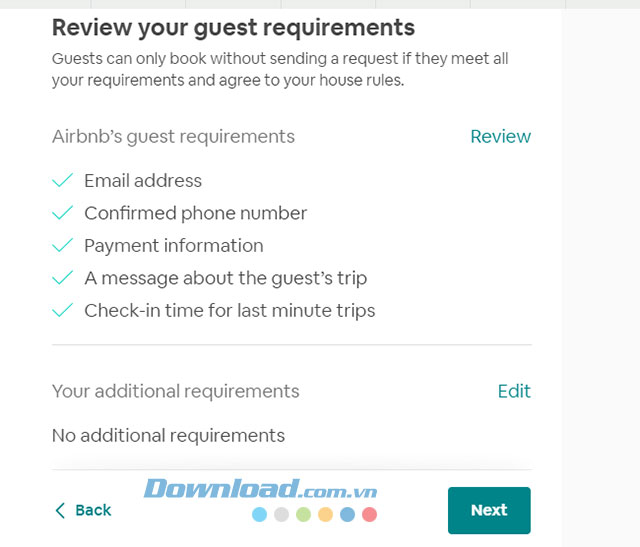Click checkmark for message about guest's trip
Viewport: 640px width, 547px height.
pyautogui.click(x=63, y=278)
